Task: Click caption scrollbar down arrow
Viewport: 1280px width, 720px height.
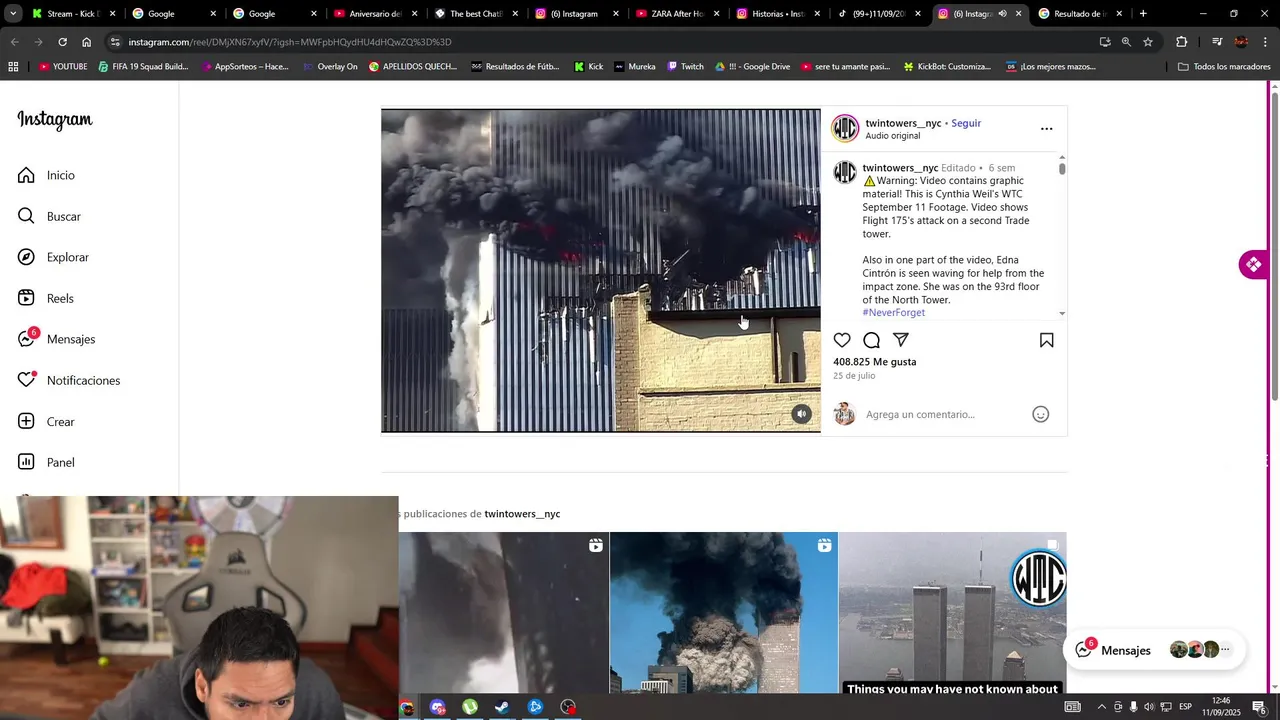Action: point(1061,314)
